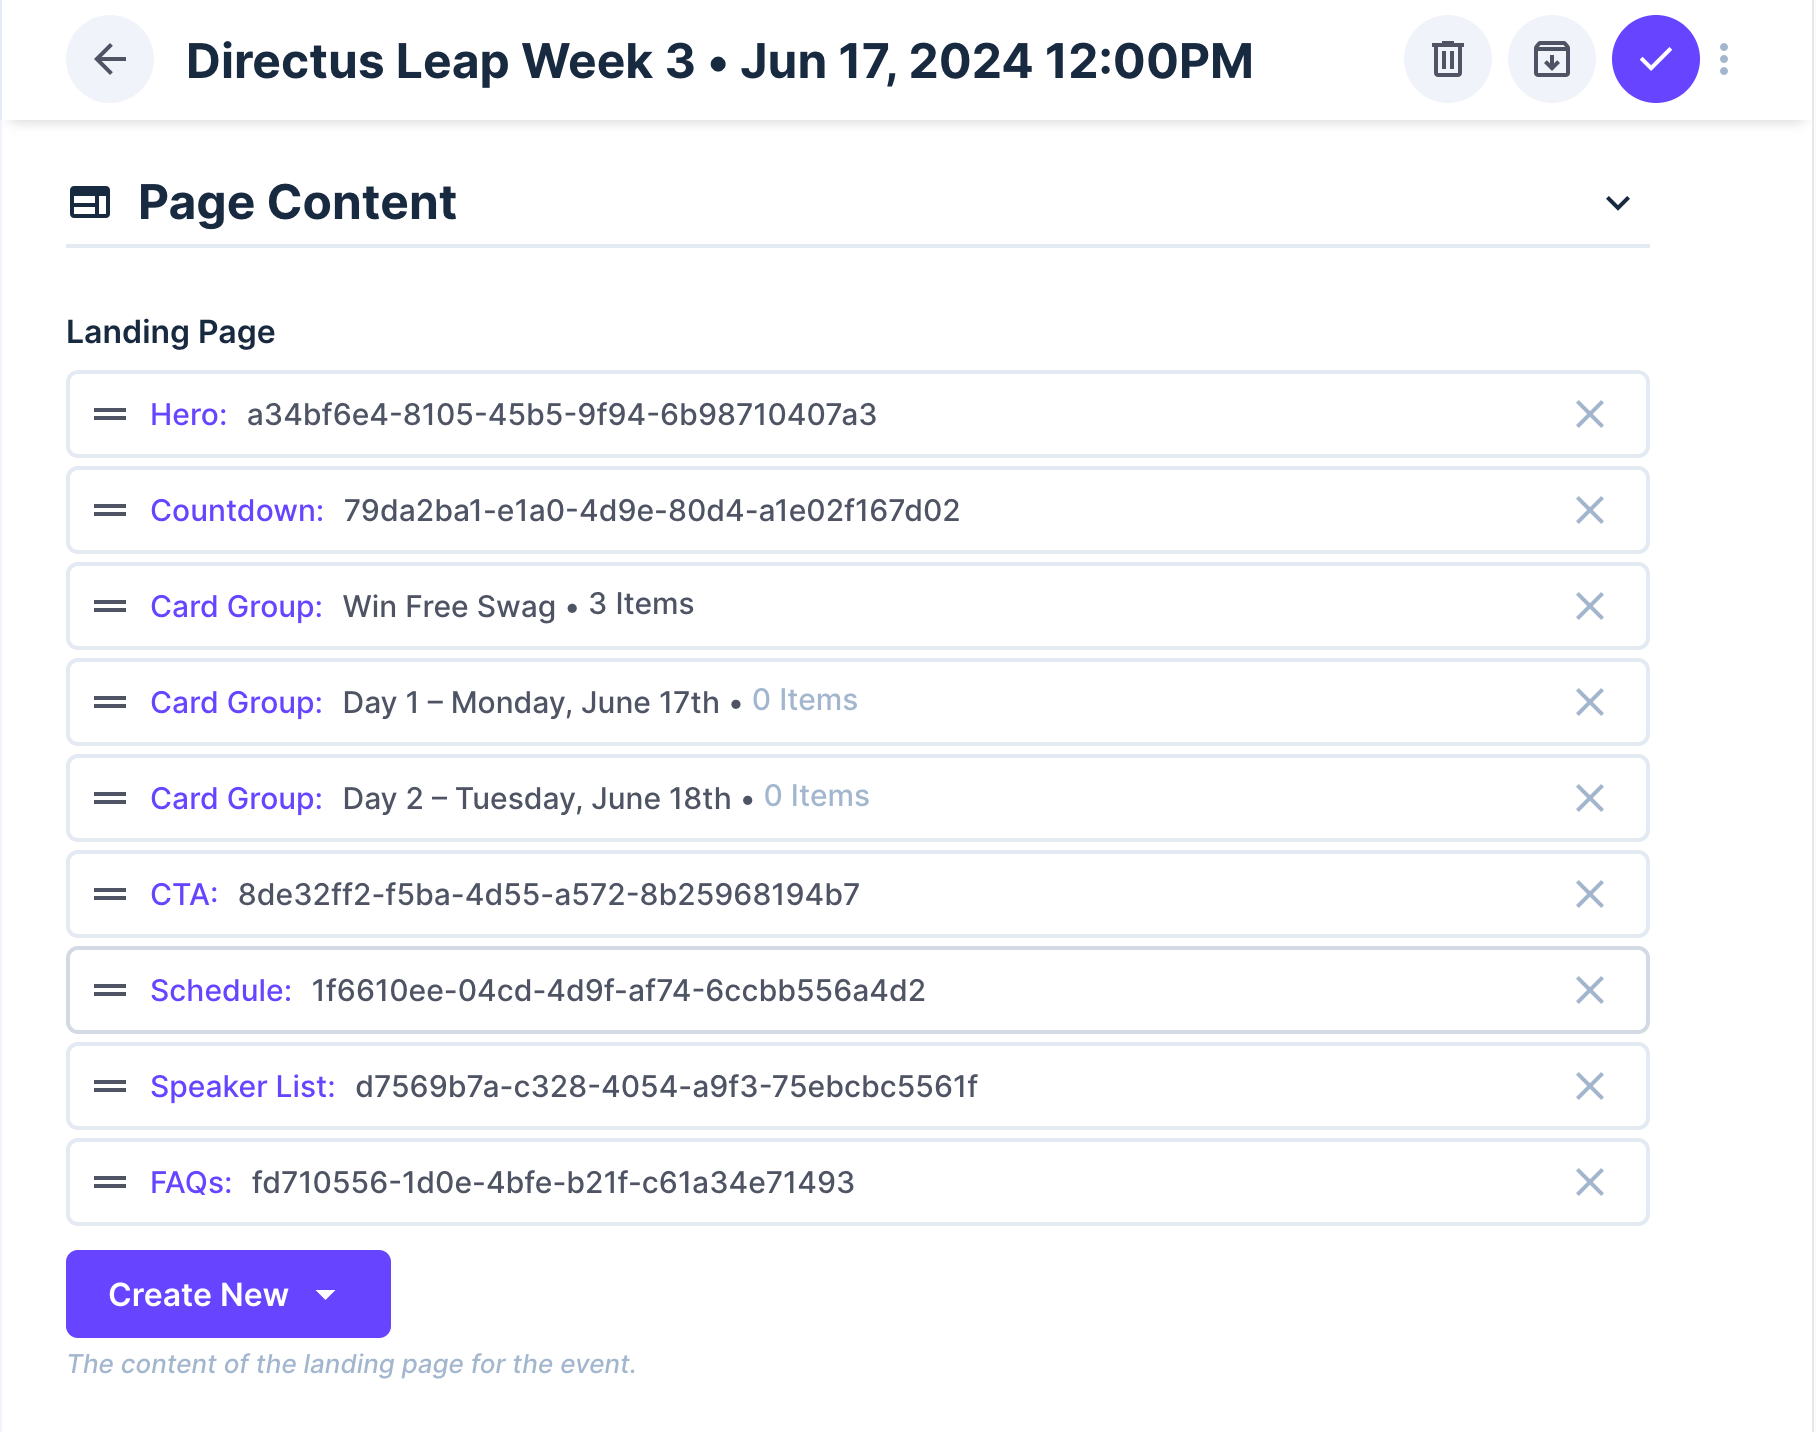
Task: Open the Day 1 – Monday, June 17th card group
Action: point(530,702)
